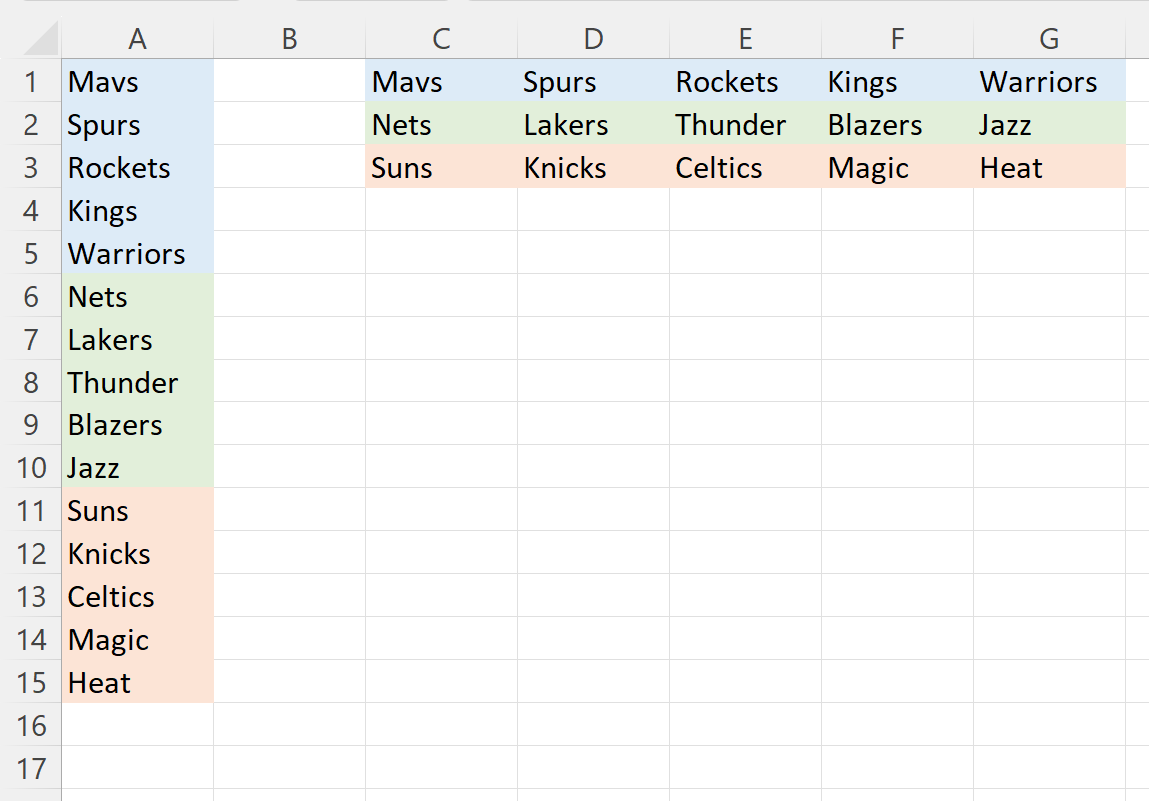Select the Jazz cell in column A
1149x801 pixels.
[138, 467]
